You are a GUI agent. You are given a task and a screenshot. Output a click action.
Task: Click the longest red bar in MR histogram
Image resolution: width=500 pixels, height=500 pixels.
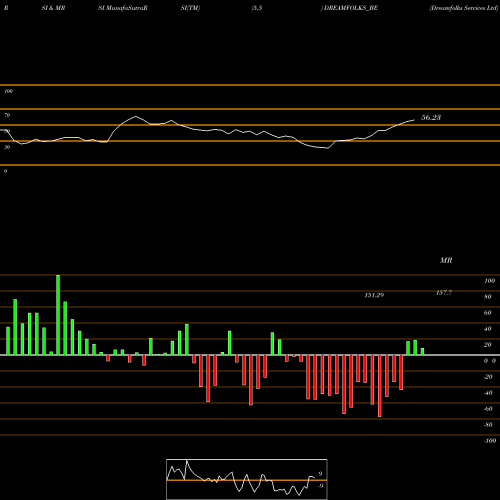point(380,386)
